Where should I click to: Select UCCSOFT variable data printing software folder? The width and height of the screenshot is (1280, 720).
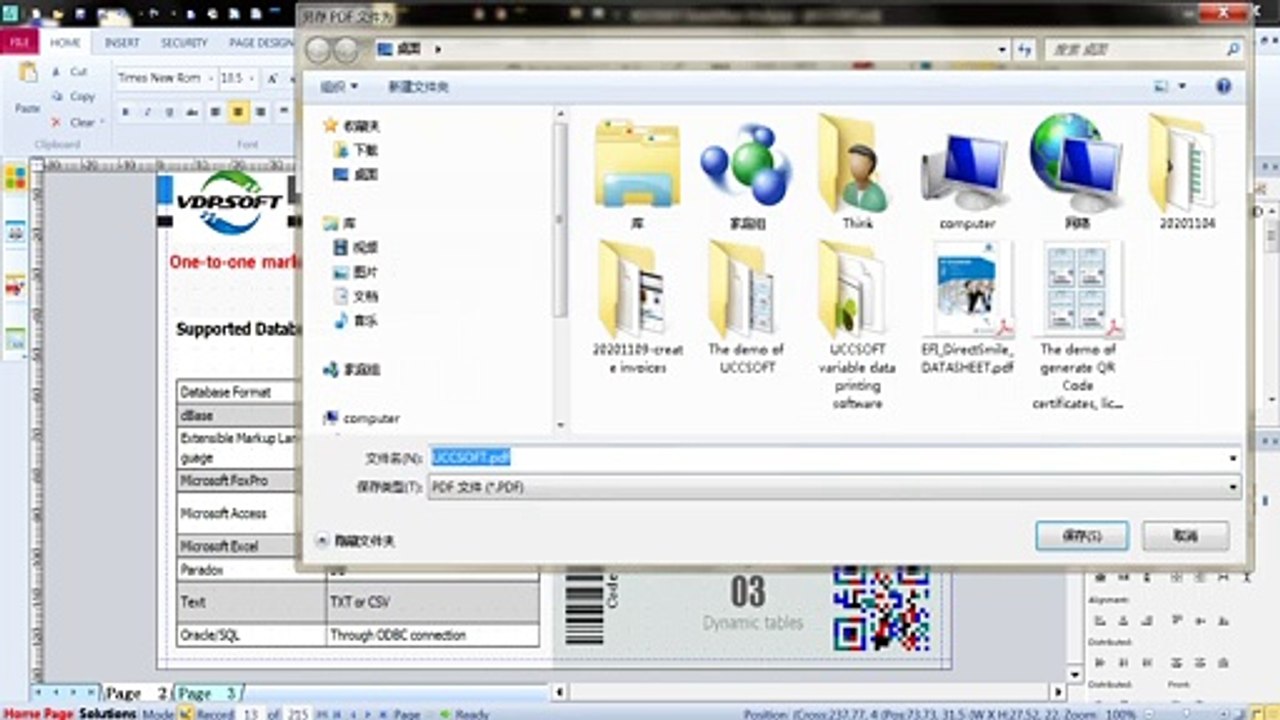click(857, 325)
